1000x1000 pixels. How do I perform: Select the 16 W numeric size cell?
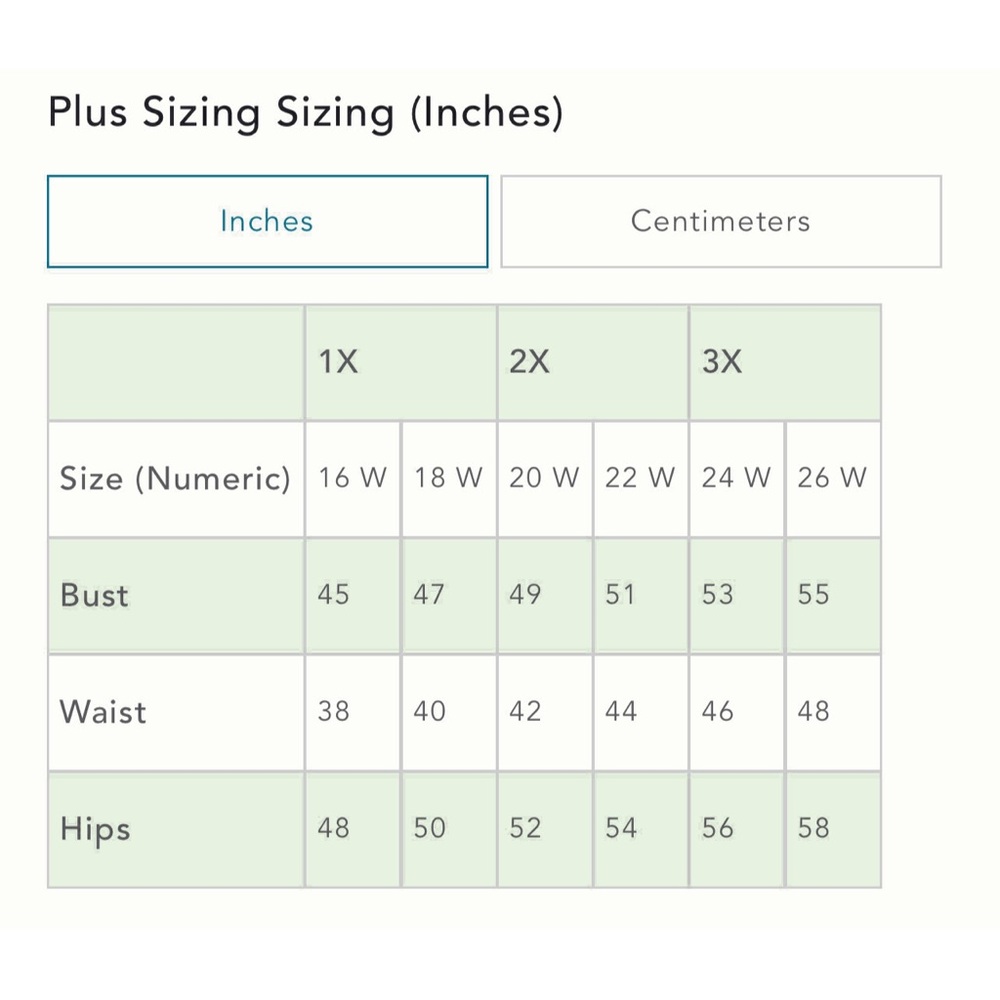(352, 478)
